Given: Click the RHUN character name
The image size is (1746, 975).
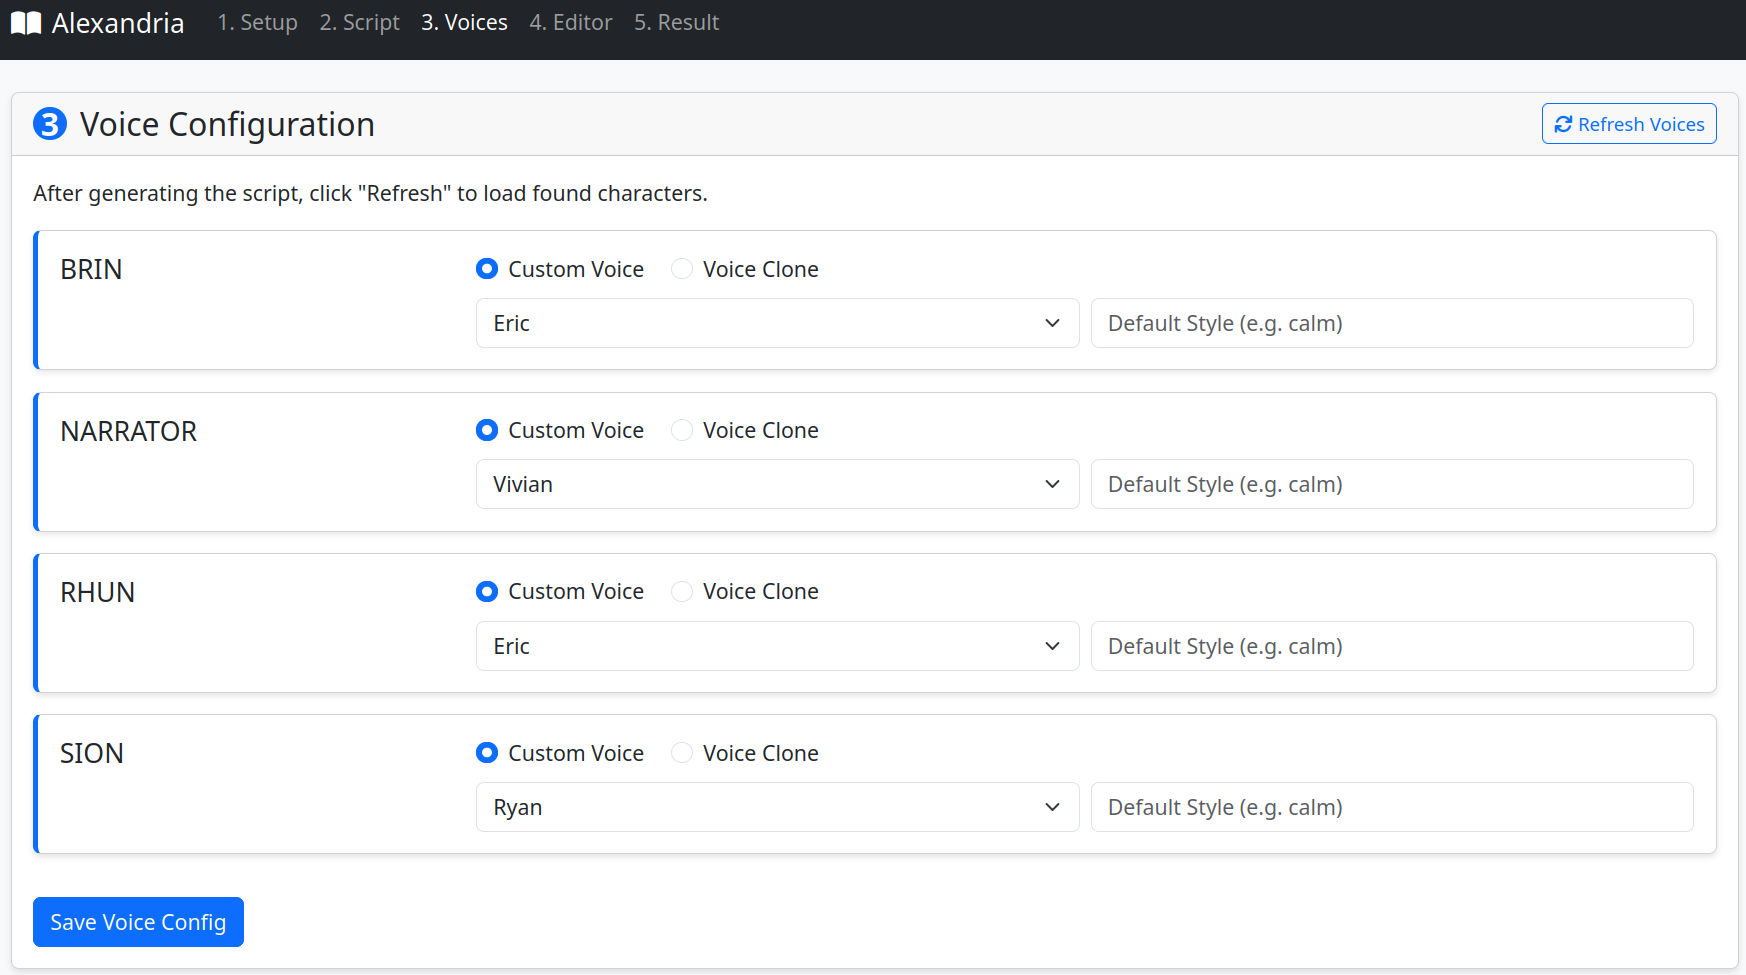Looking at the screenshot, I should point(97,592).
